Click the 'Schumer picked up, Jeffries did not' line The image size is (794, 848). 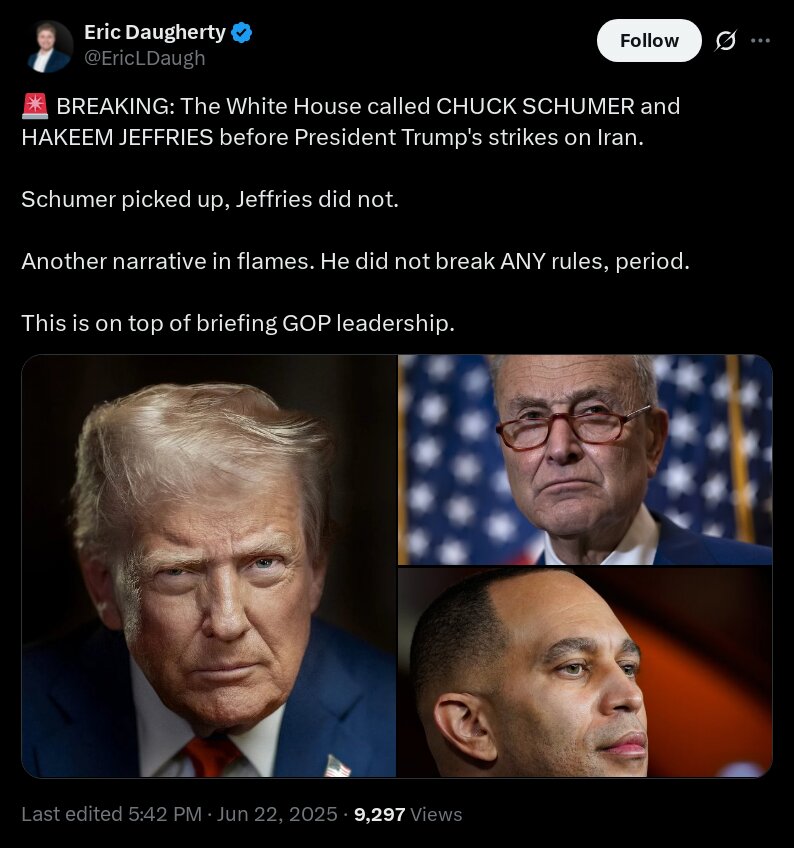click(x=210, y=200)
